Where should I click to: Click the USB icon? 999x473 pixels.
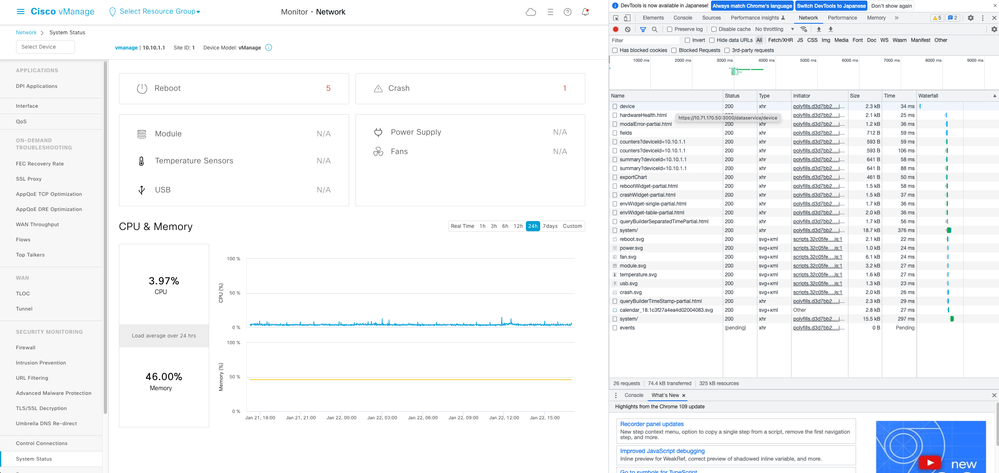tap(141, 189)
